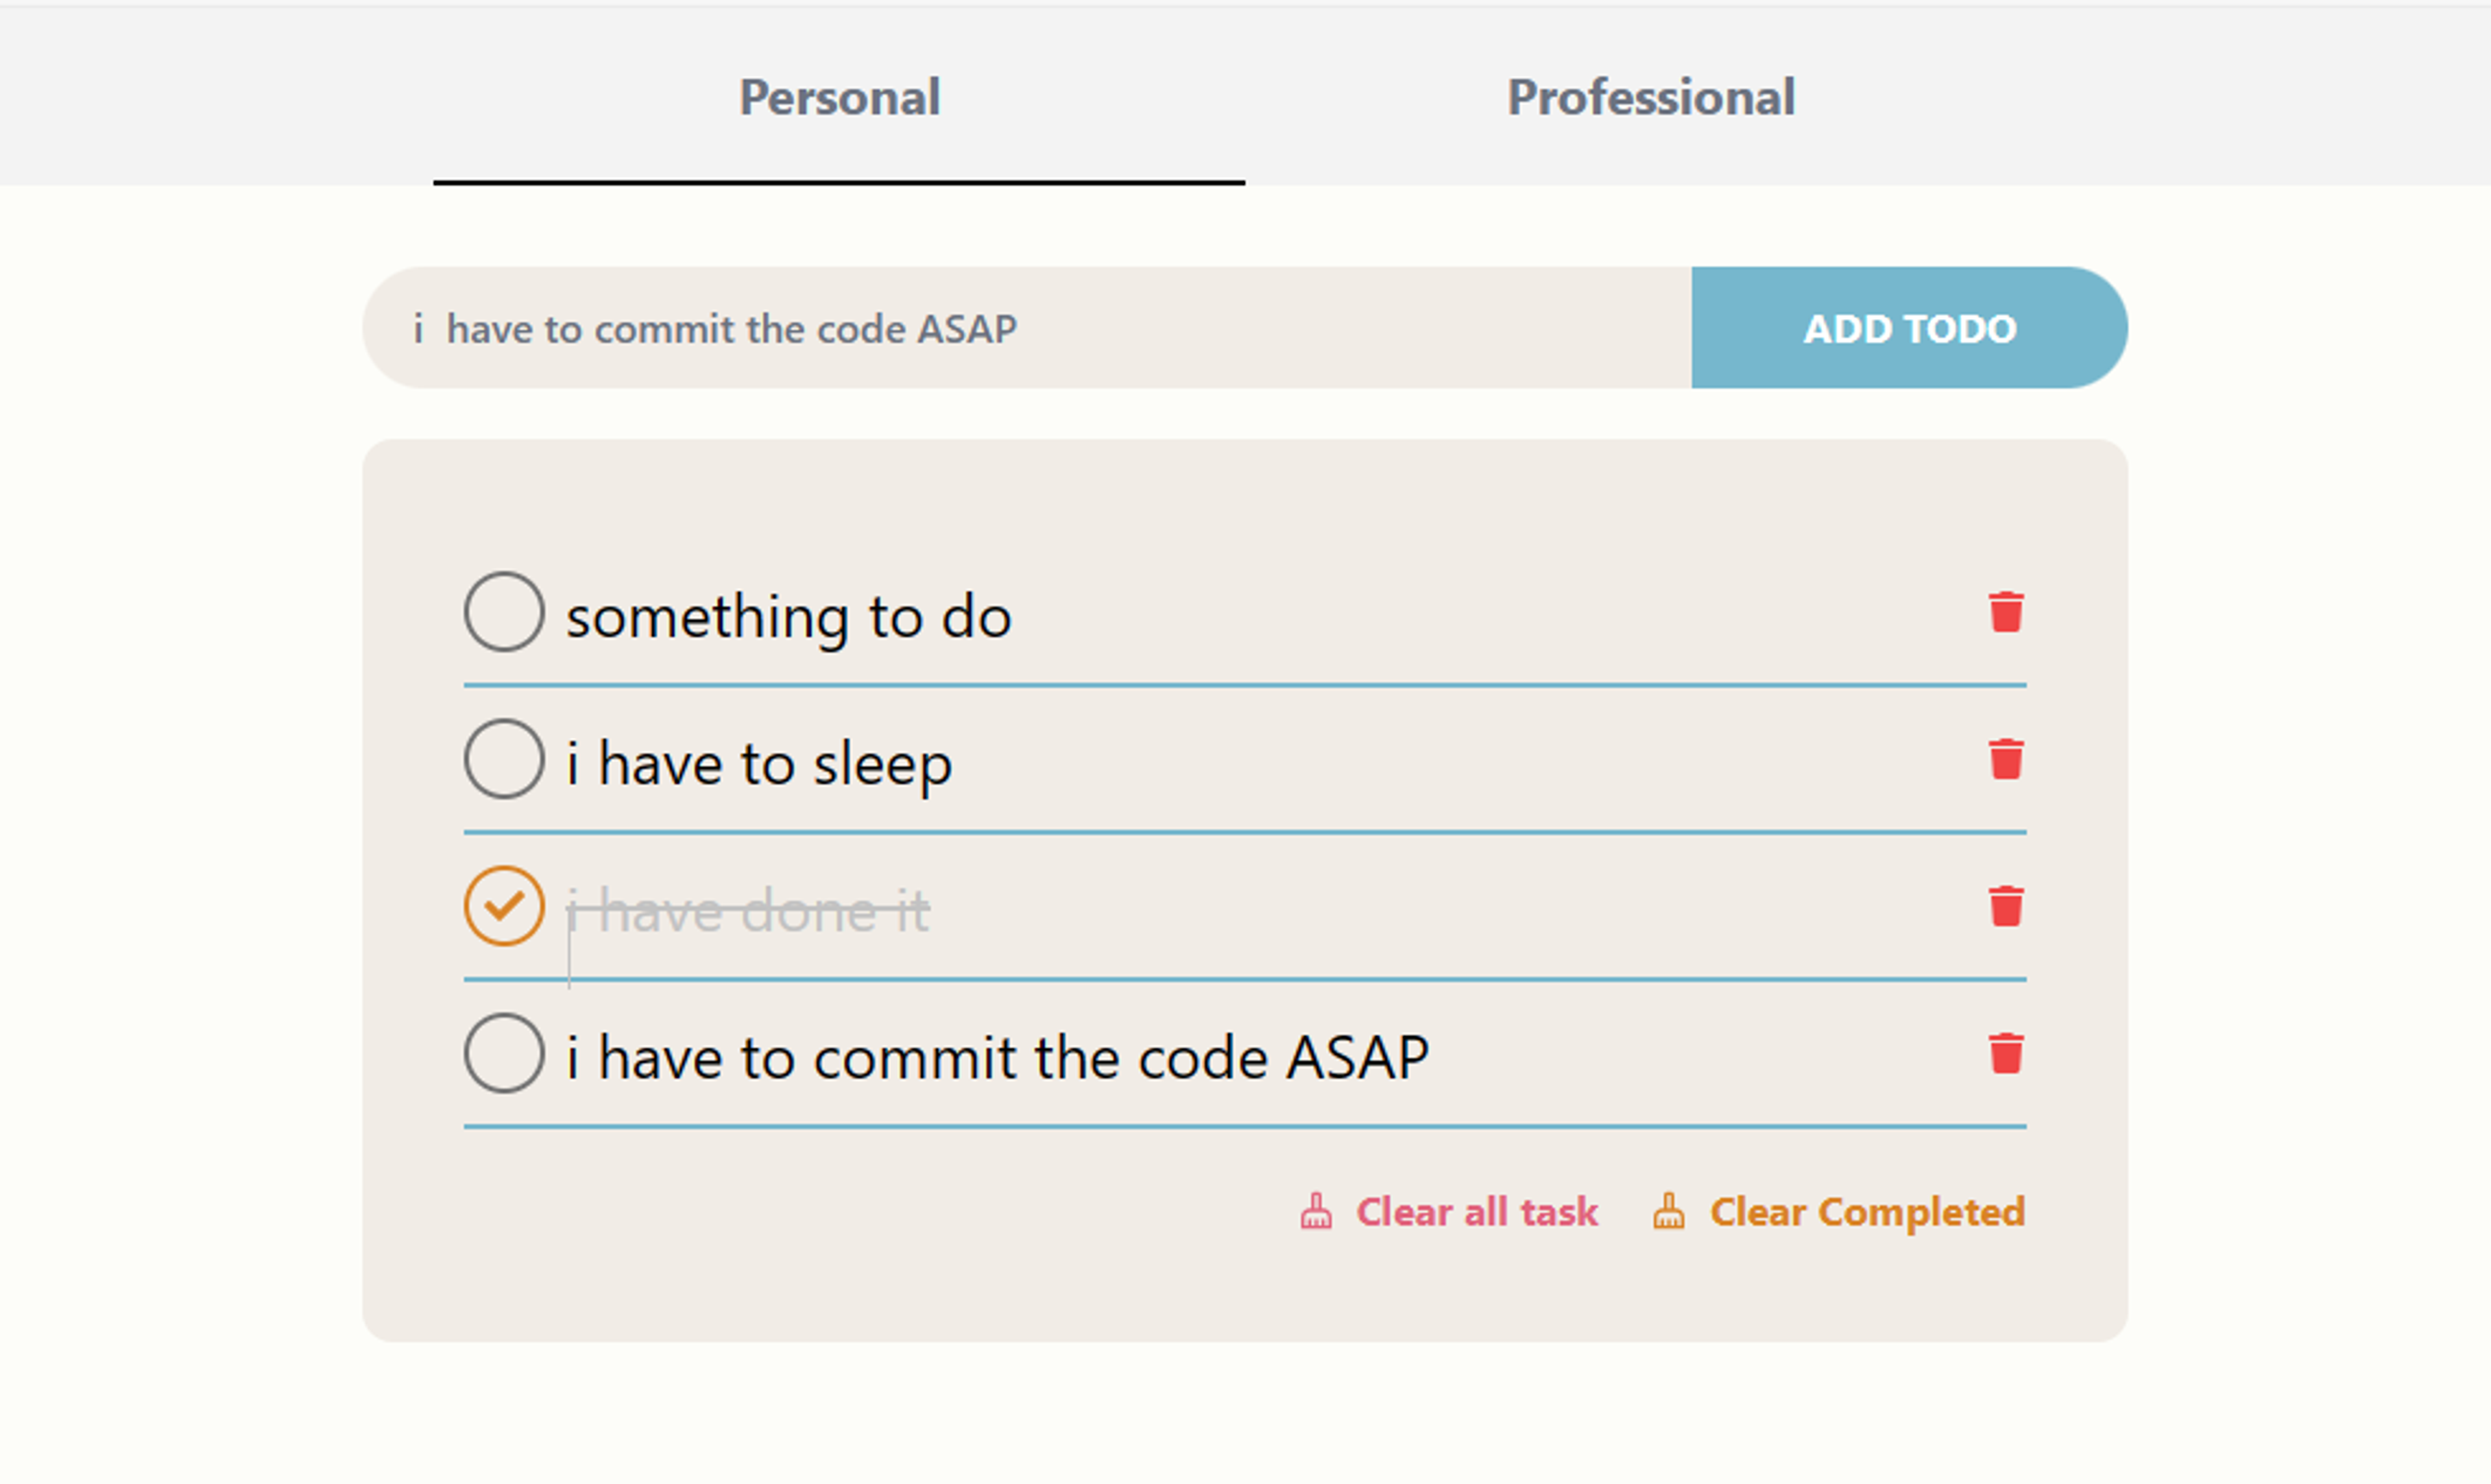Tick the 'commit the code ASAP' circle
This screenshot has width=2491, height=1484.
[504, 1053]
